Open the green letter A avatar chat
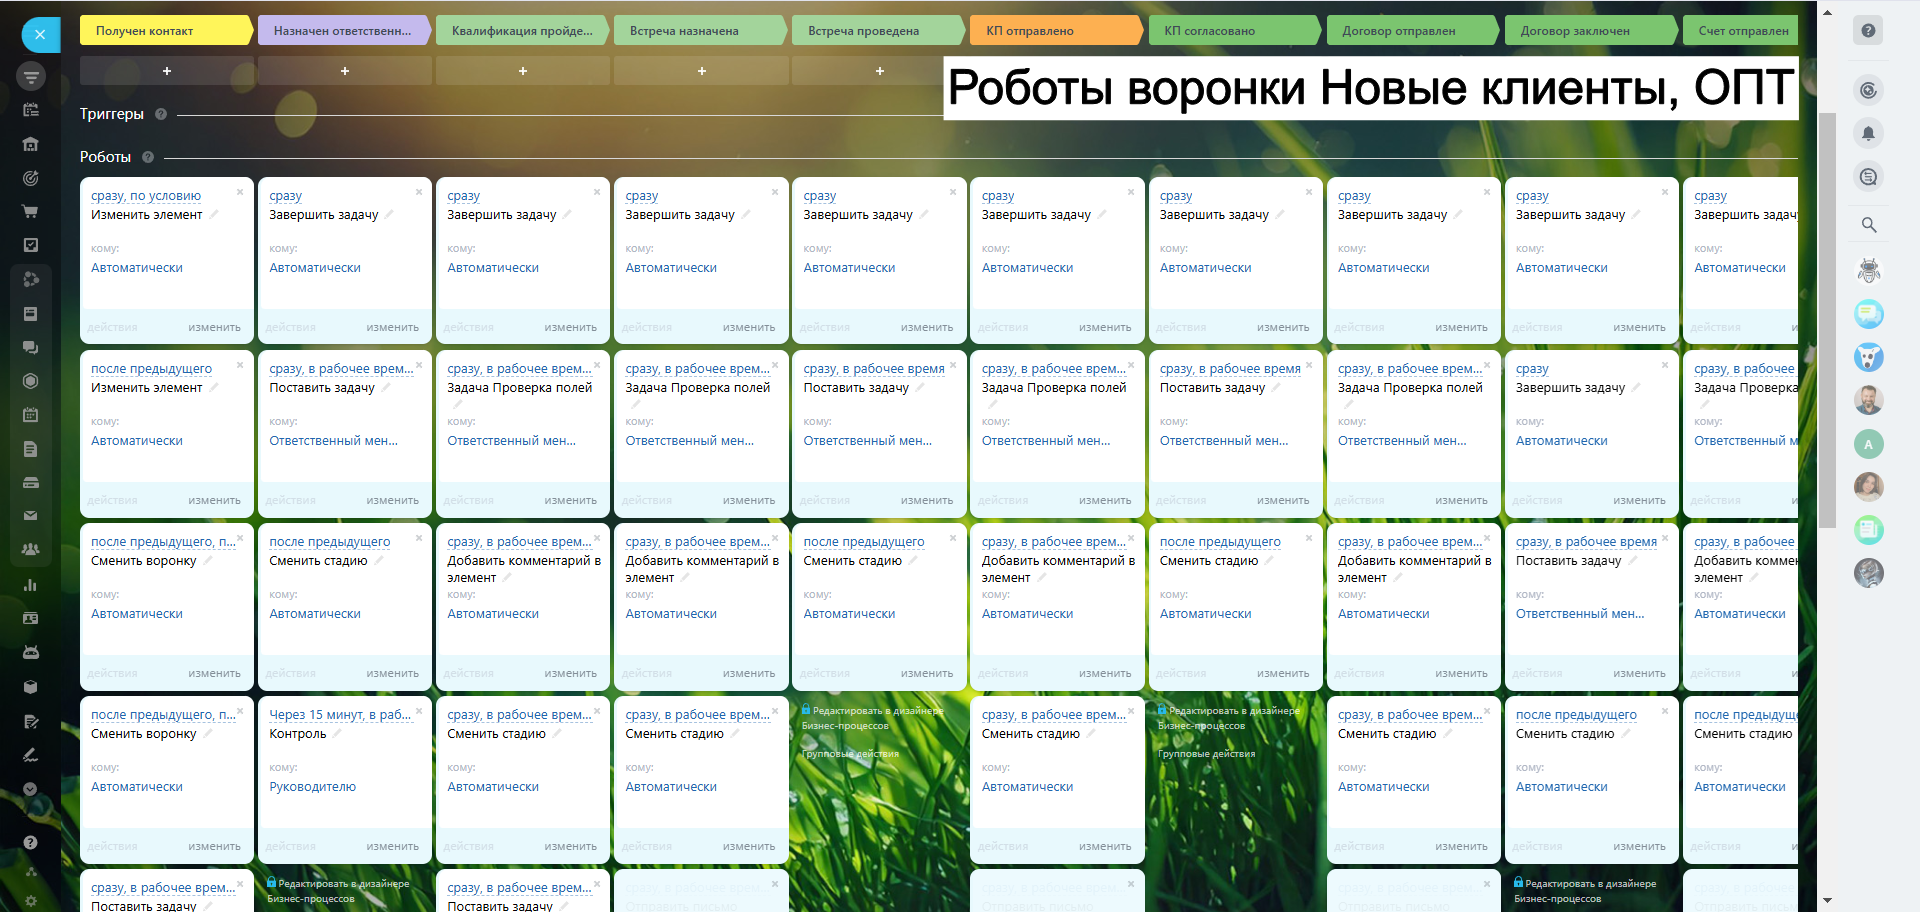The height and width of the screenshot is (912, 1920). pyautogui.click(x=1868, y=444)
